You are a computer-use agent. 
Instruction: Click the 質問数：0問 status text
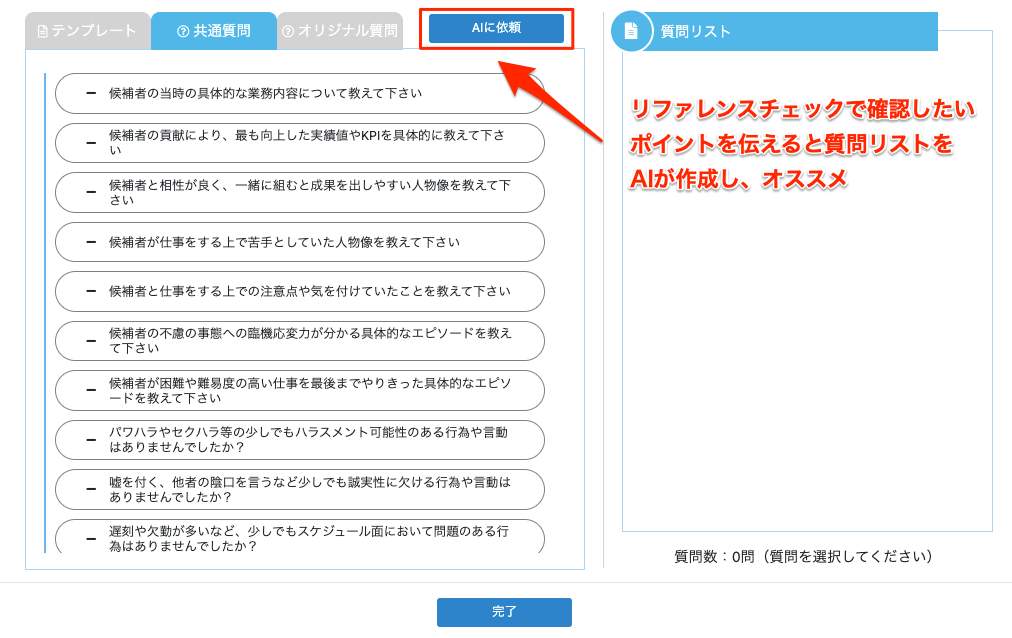803,557
